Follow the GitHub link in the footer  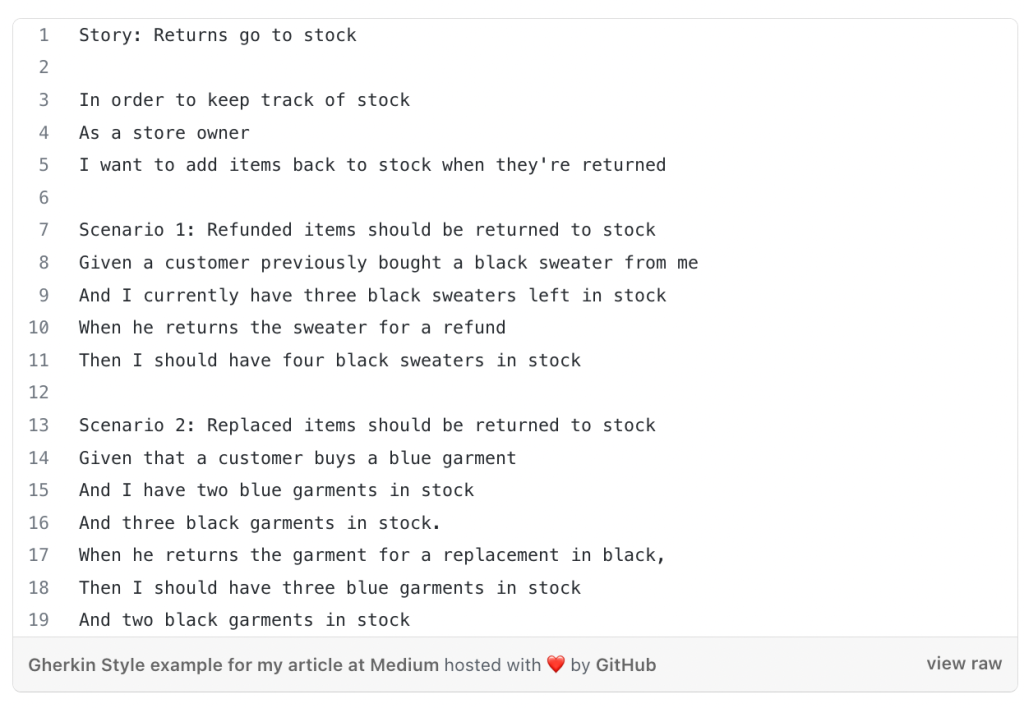pyautogui.click(x=626, y=665)
